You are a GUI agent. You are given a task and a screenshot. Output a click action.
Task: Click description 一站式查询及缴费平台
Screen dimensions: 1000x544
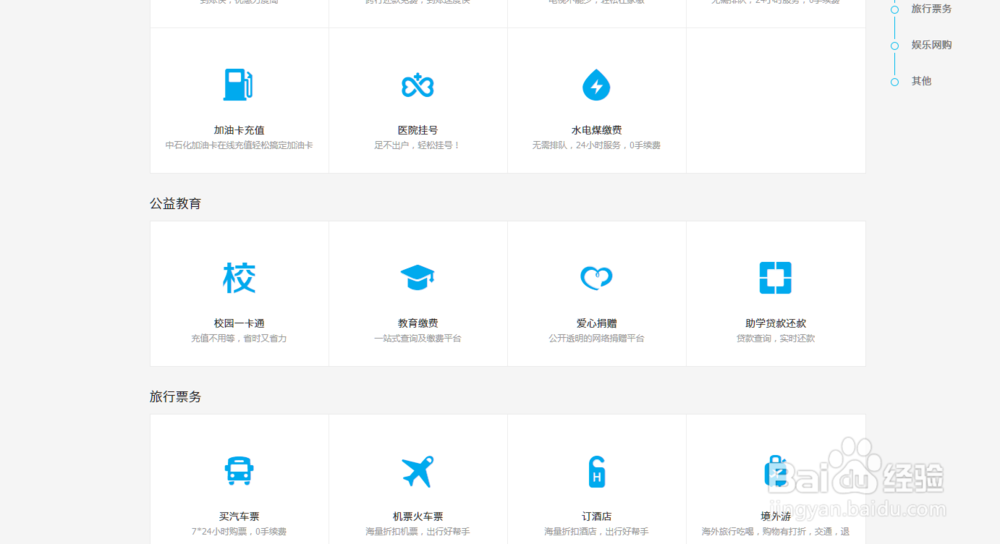pos(418,339)
